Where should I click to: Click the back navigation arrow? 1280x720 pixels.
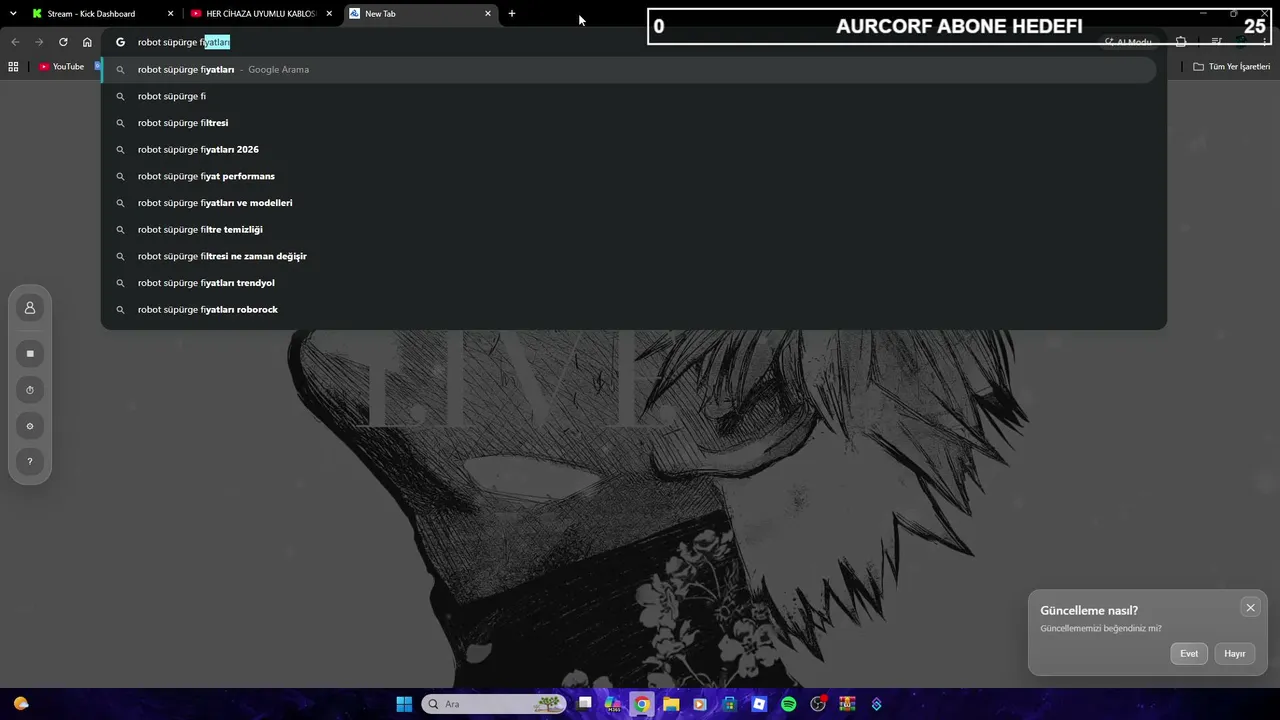click(x=15, y=42)
